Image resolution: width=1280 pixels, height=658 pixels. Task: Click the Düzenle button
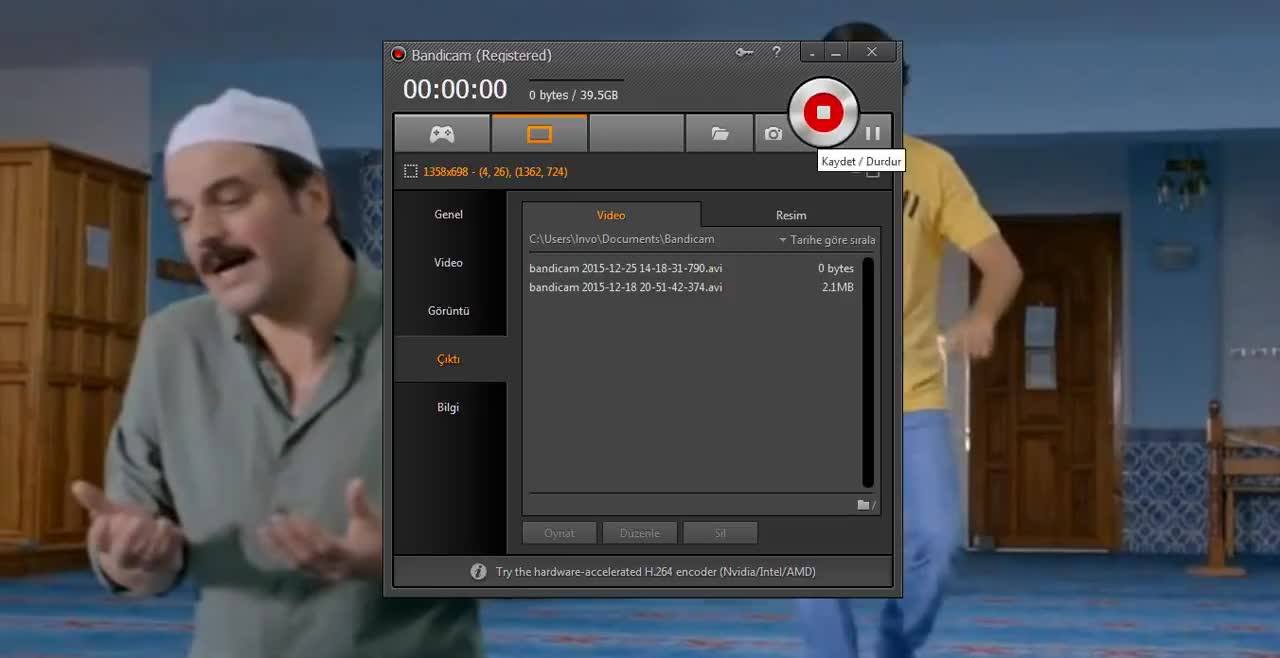(640, 533)
